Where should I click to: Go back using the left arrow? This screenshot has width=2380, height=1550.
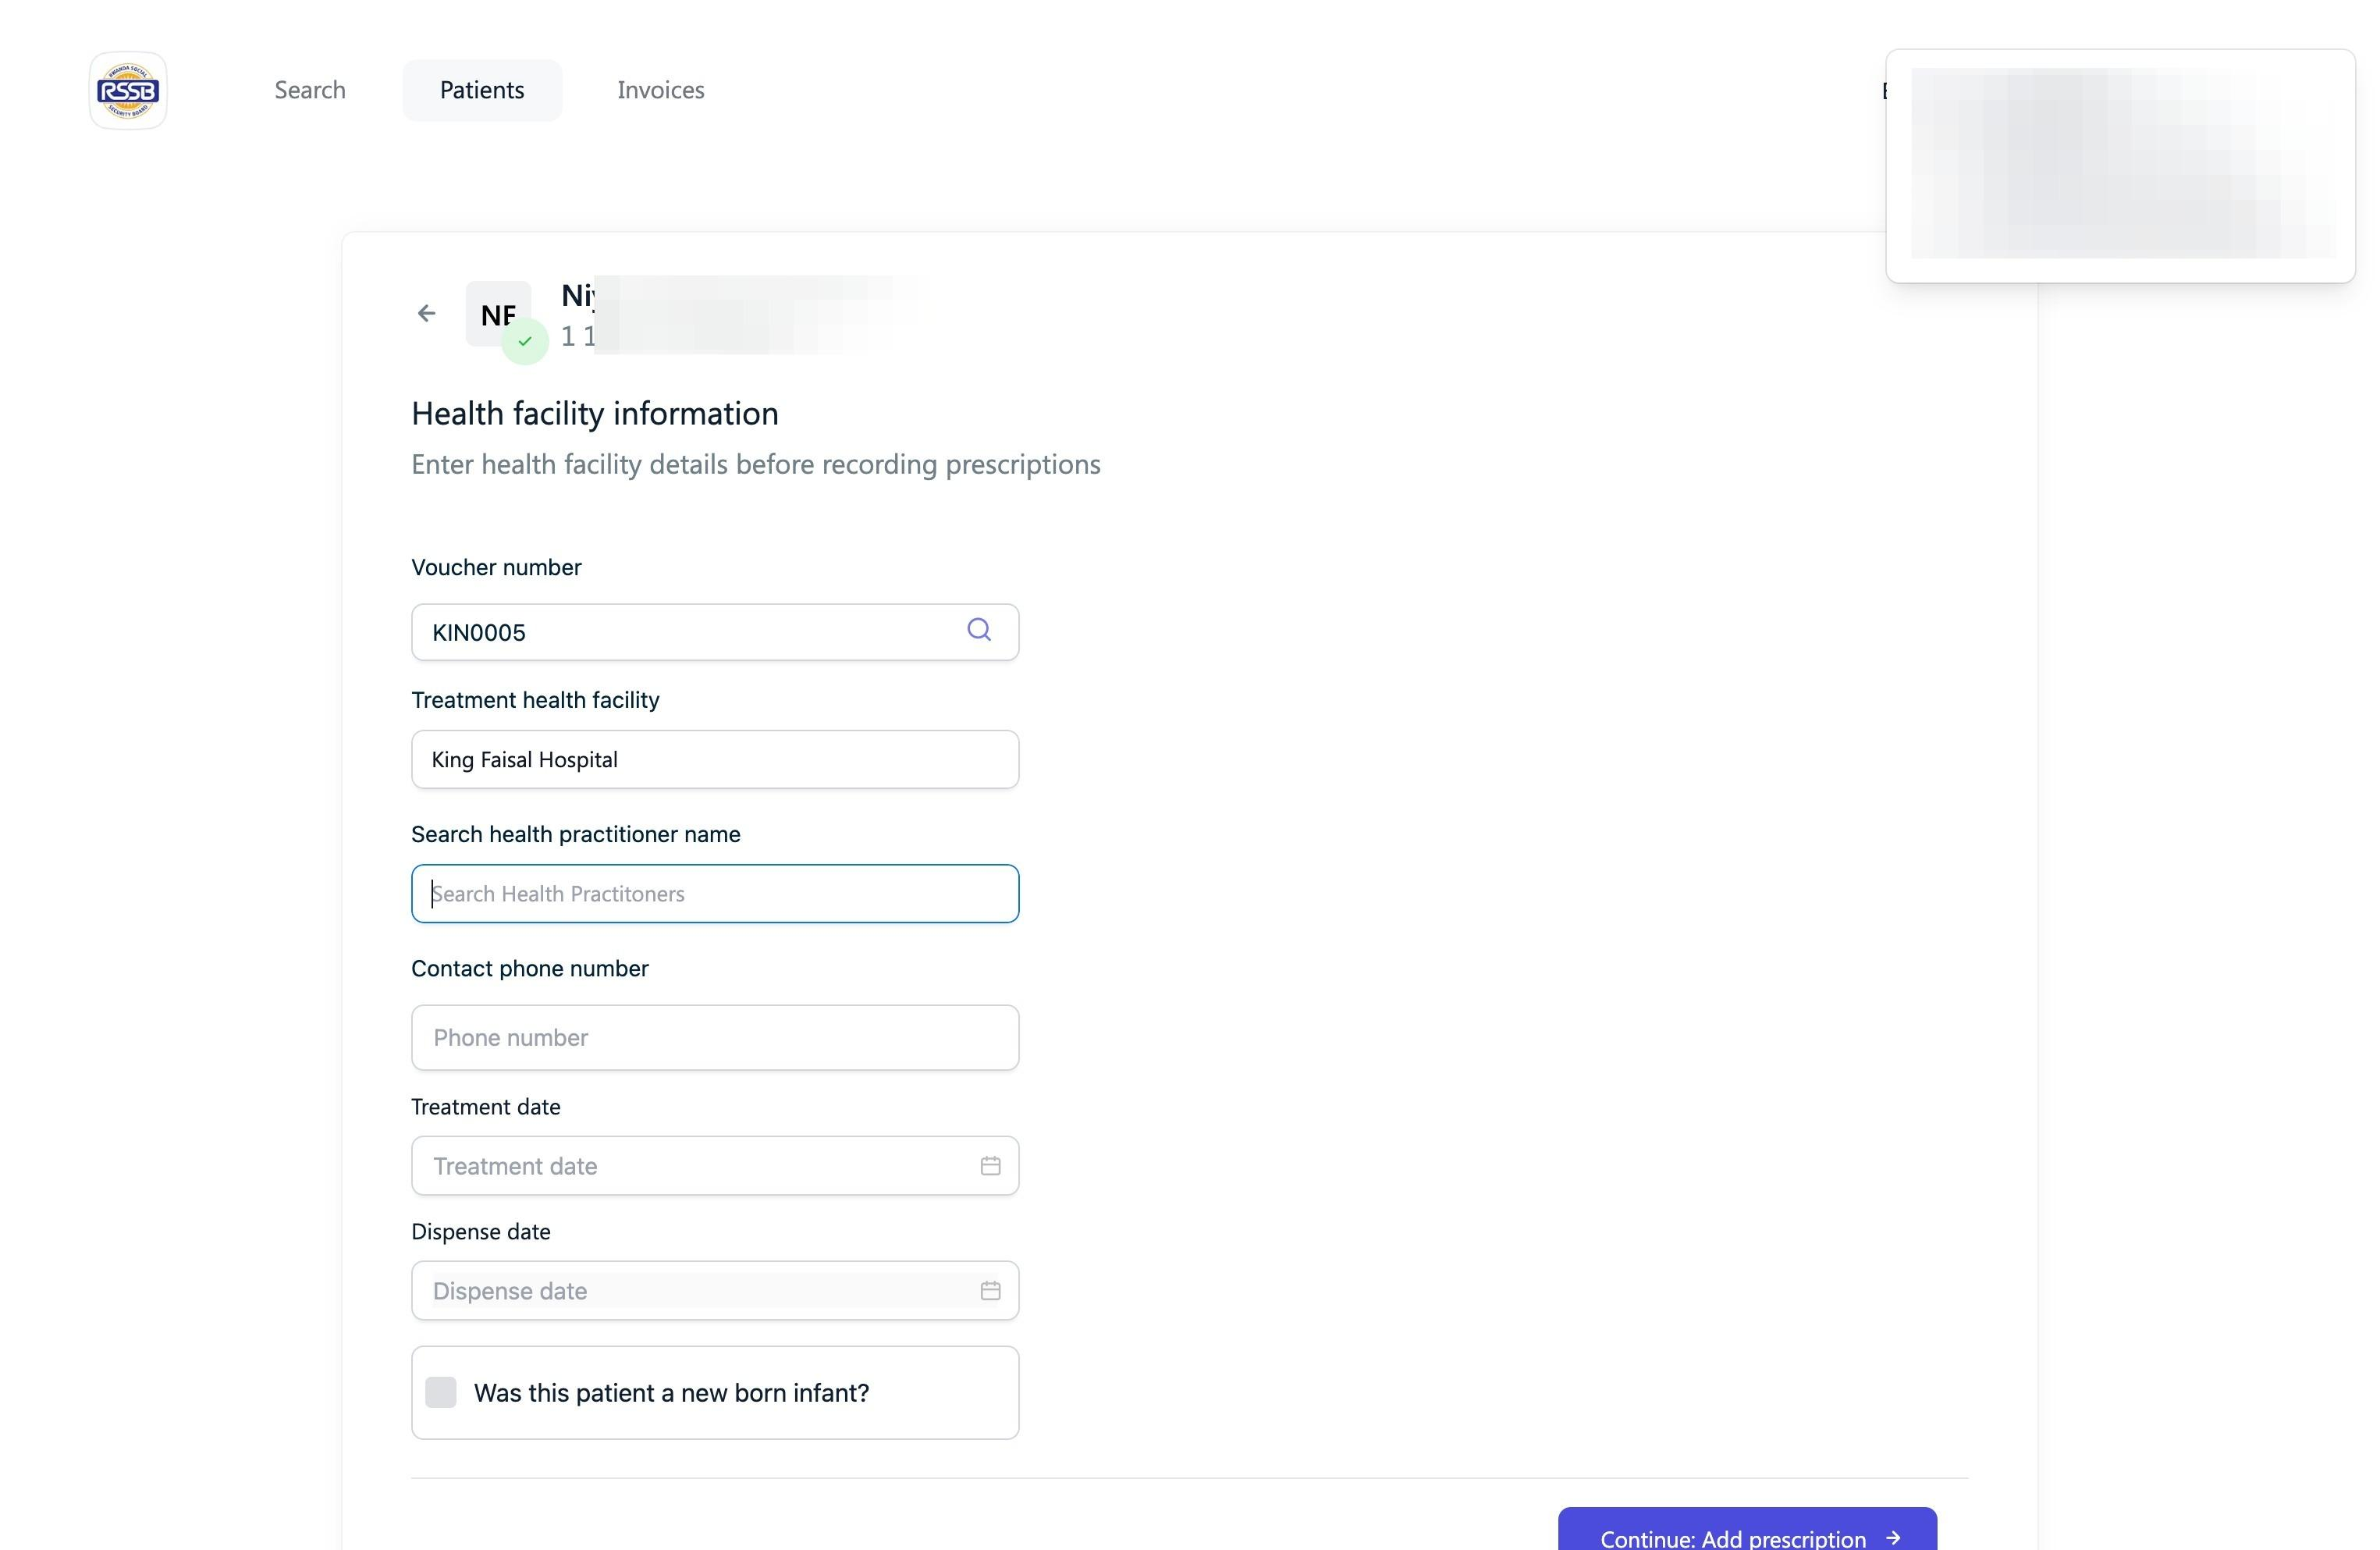point(427,314)
